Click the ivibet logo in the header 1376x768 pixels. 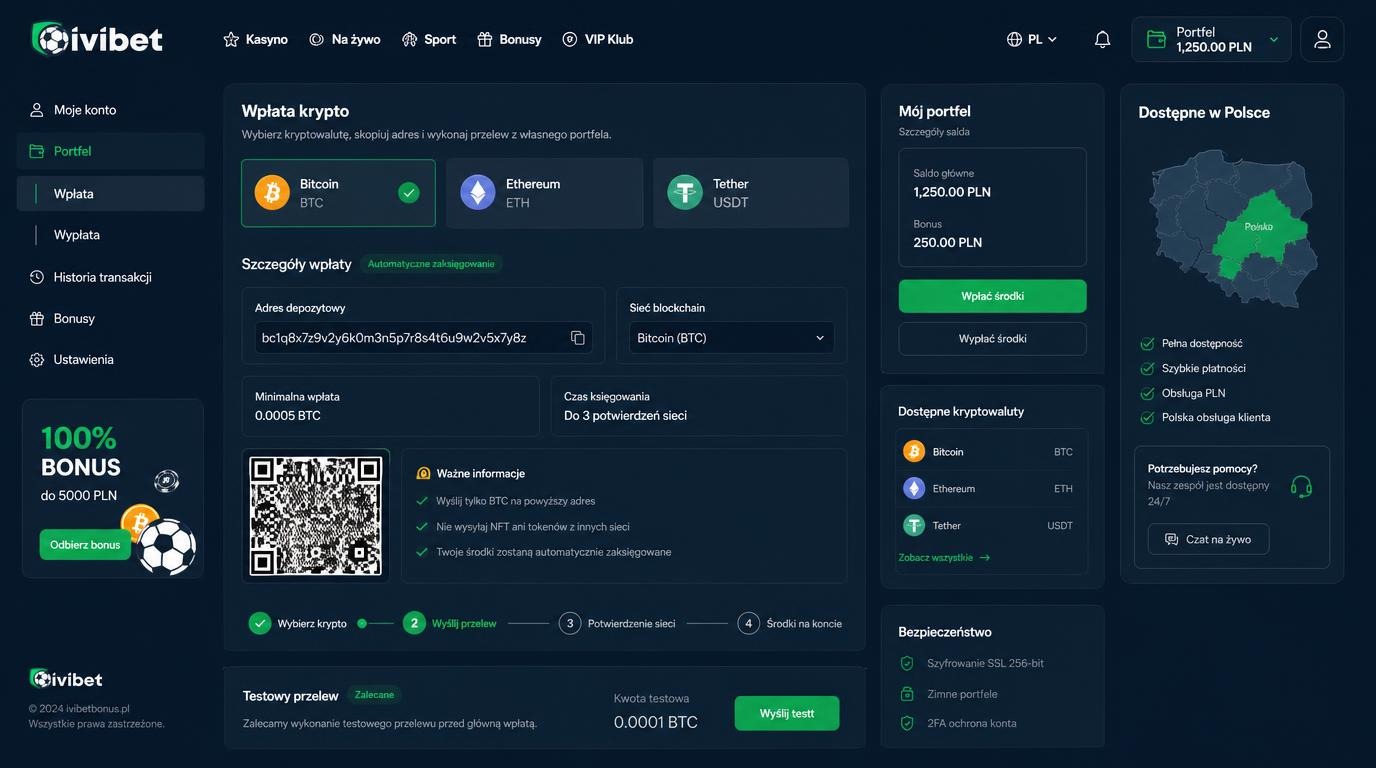point(97,39)
